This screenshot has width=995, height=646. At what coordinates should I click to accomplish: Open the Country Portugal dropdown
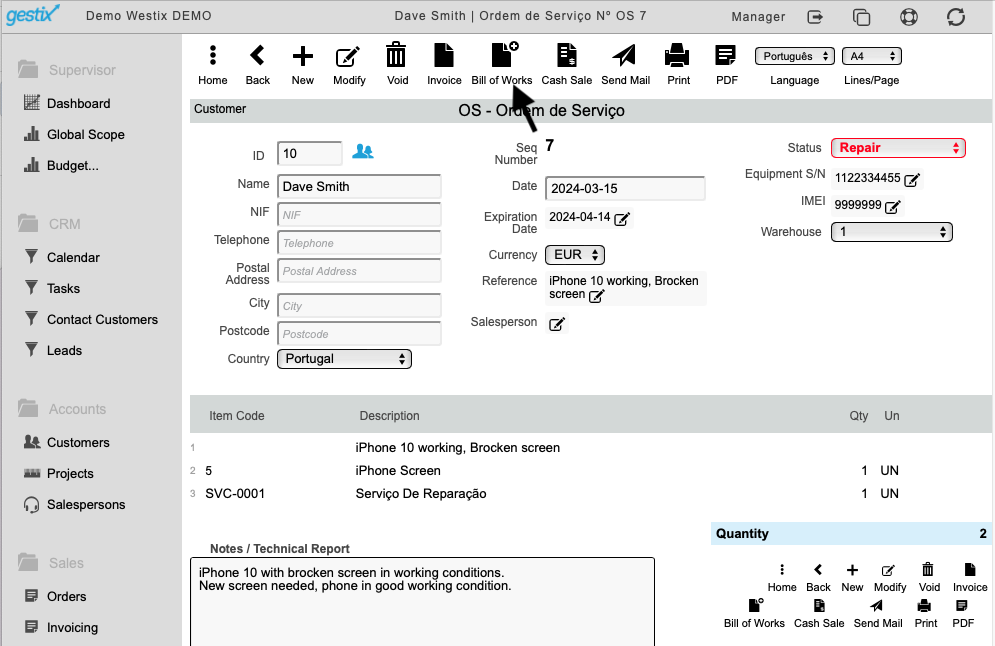pos(345,359)
